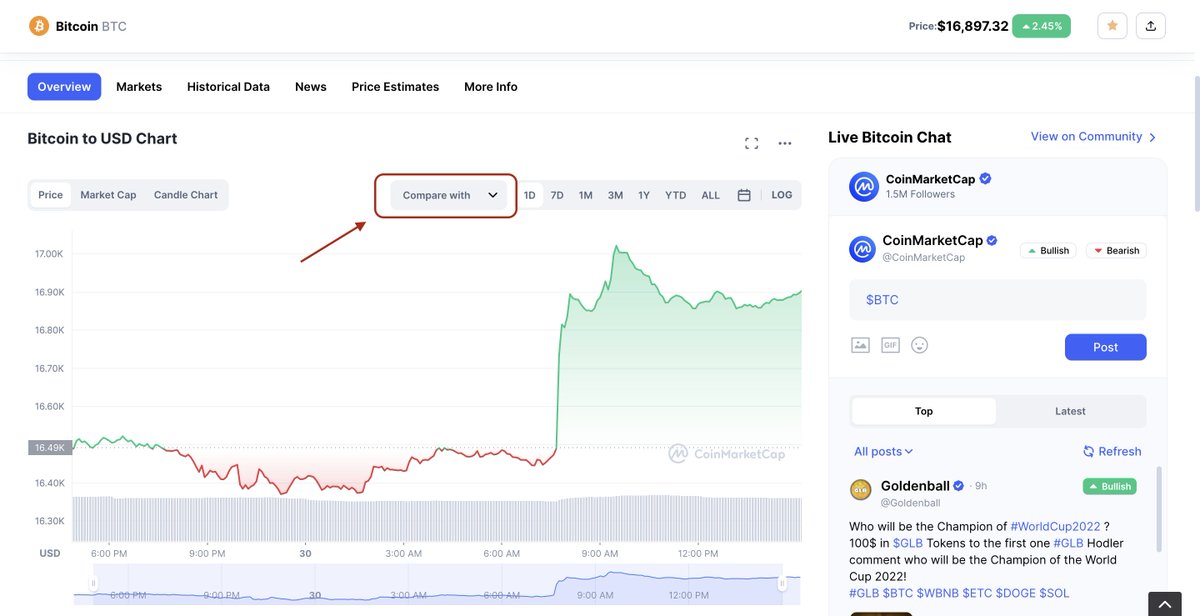Click the scroll-to-top arrow button
Viewport: 1200px width, 616px height.
click(x=1164, y=603)
